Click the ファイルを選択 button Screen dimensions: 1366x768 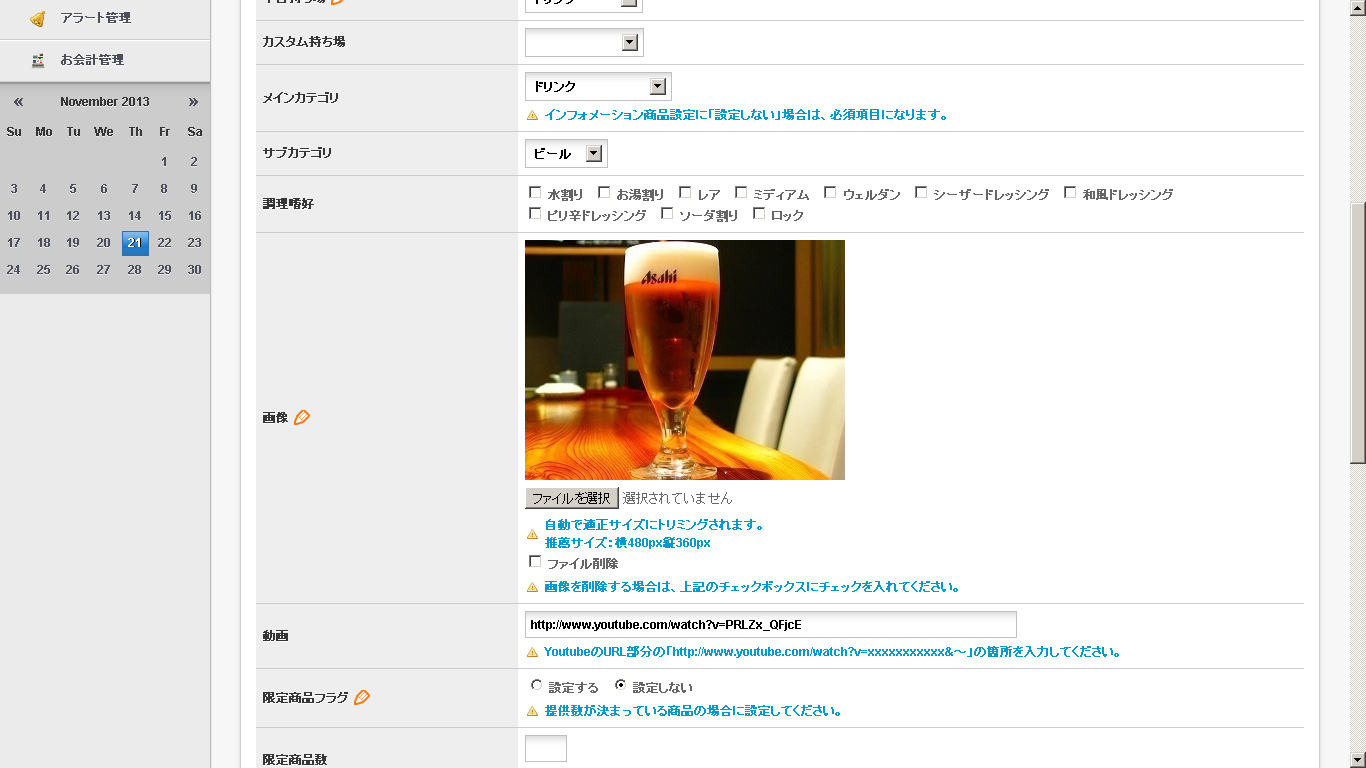click(572, 498)
